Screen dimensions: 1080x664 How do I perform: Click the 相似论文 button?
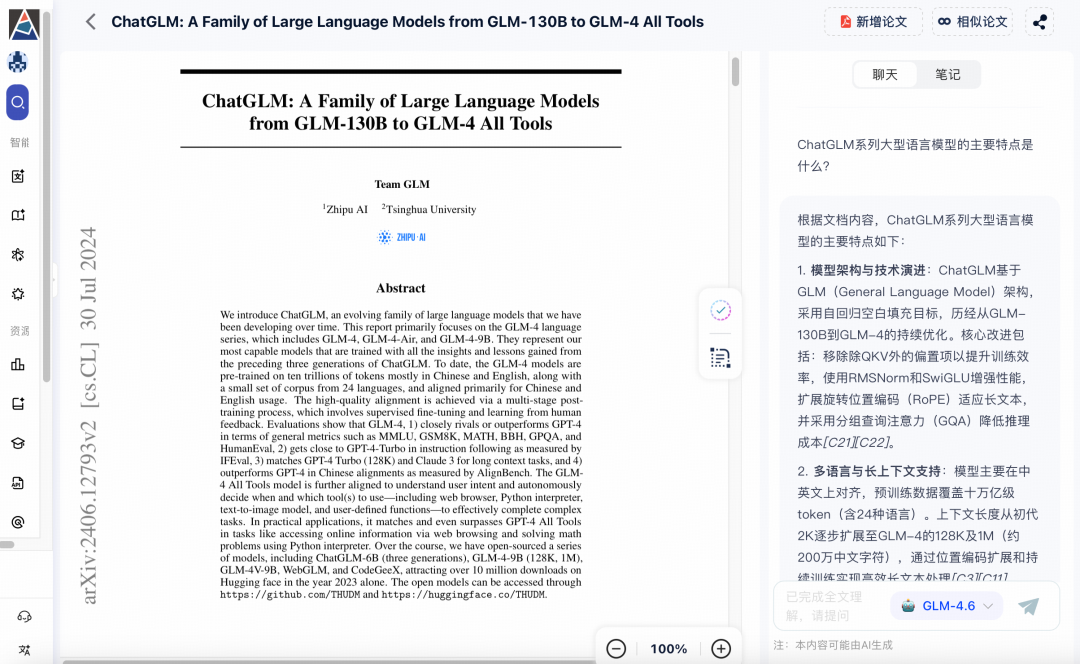click(973, 22)
